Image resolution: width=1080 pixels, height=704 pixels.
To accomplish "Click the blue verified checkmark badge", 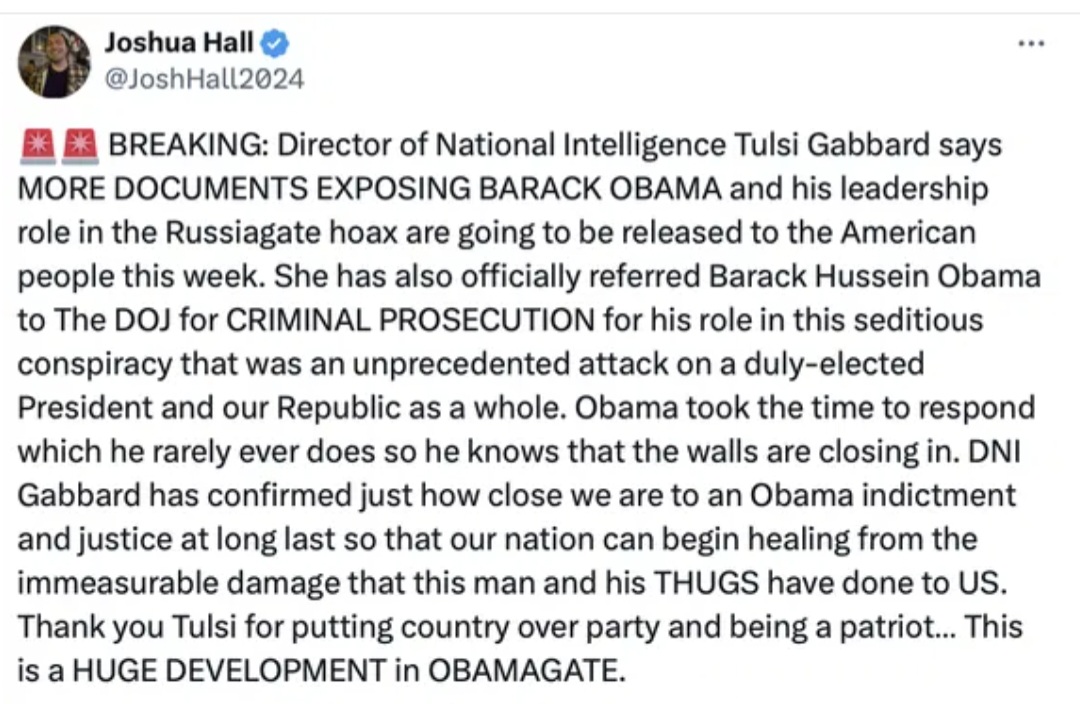I will coord(276,43).
